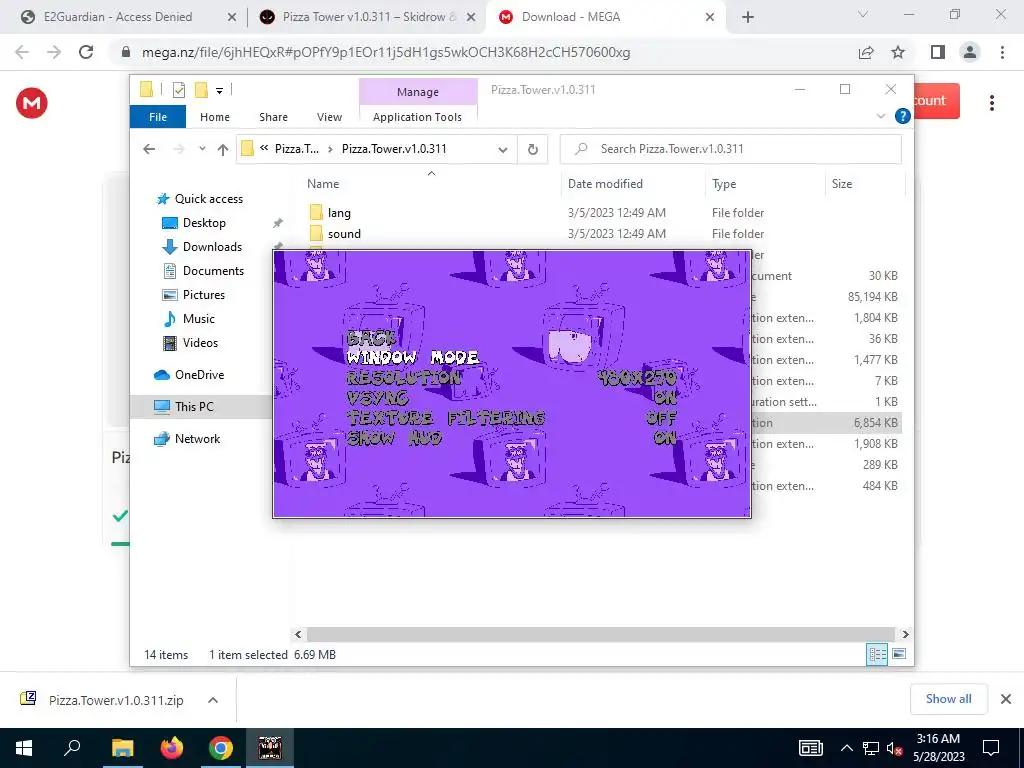This screenshot has width=1024, height=768.
Task: Open taskbar search magnifier
Action: coord(72,748)
